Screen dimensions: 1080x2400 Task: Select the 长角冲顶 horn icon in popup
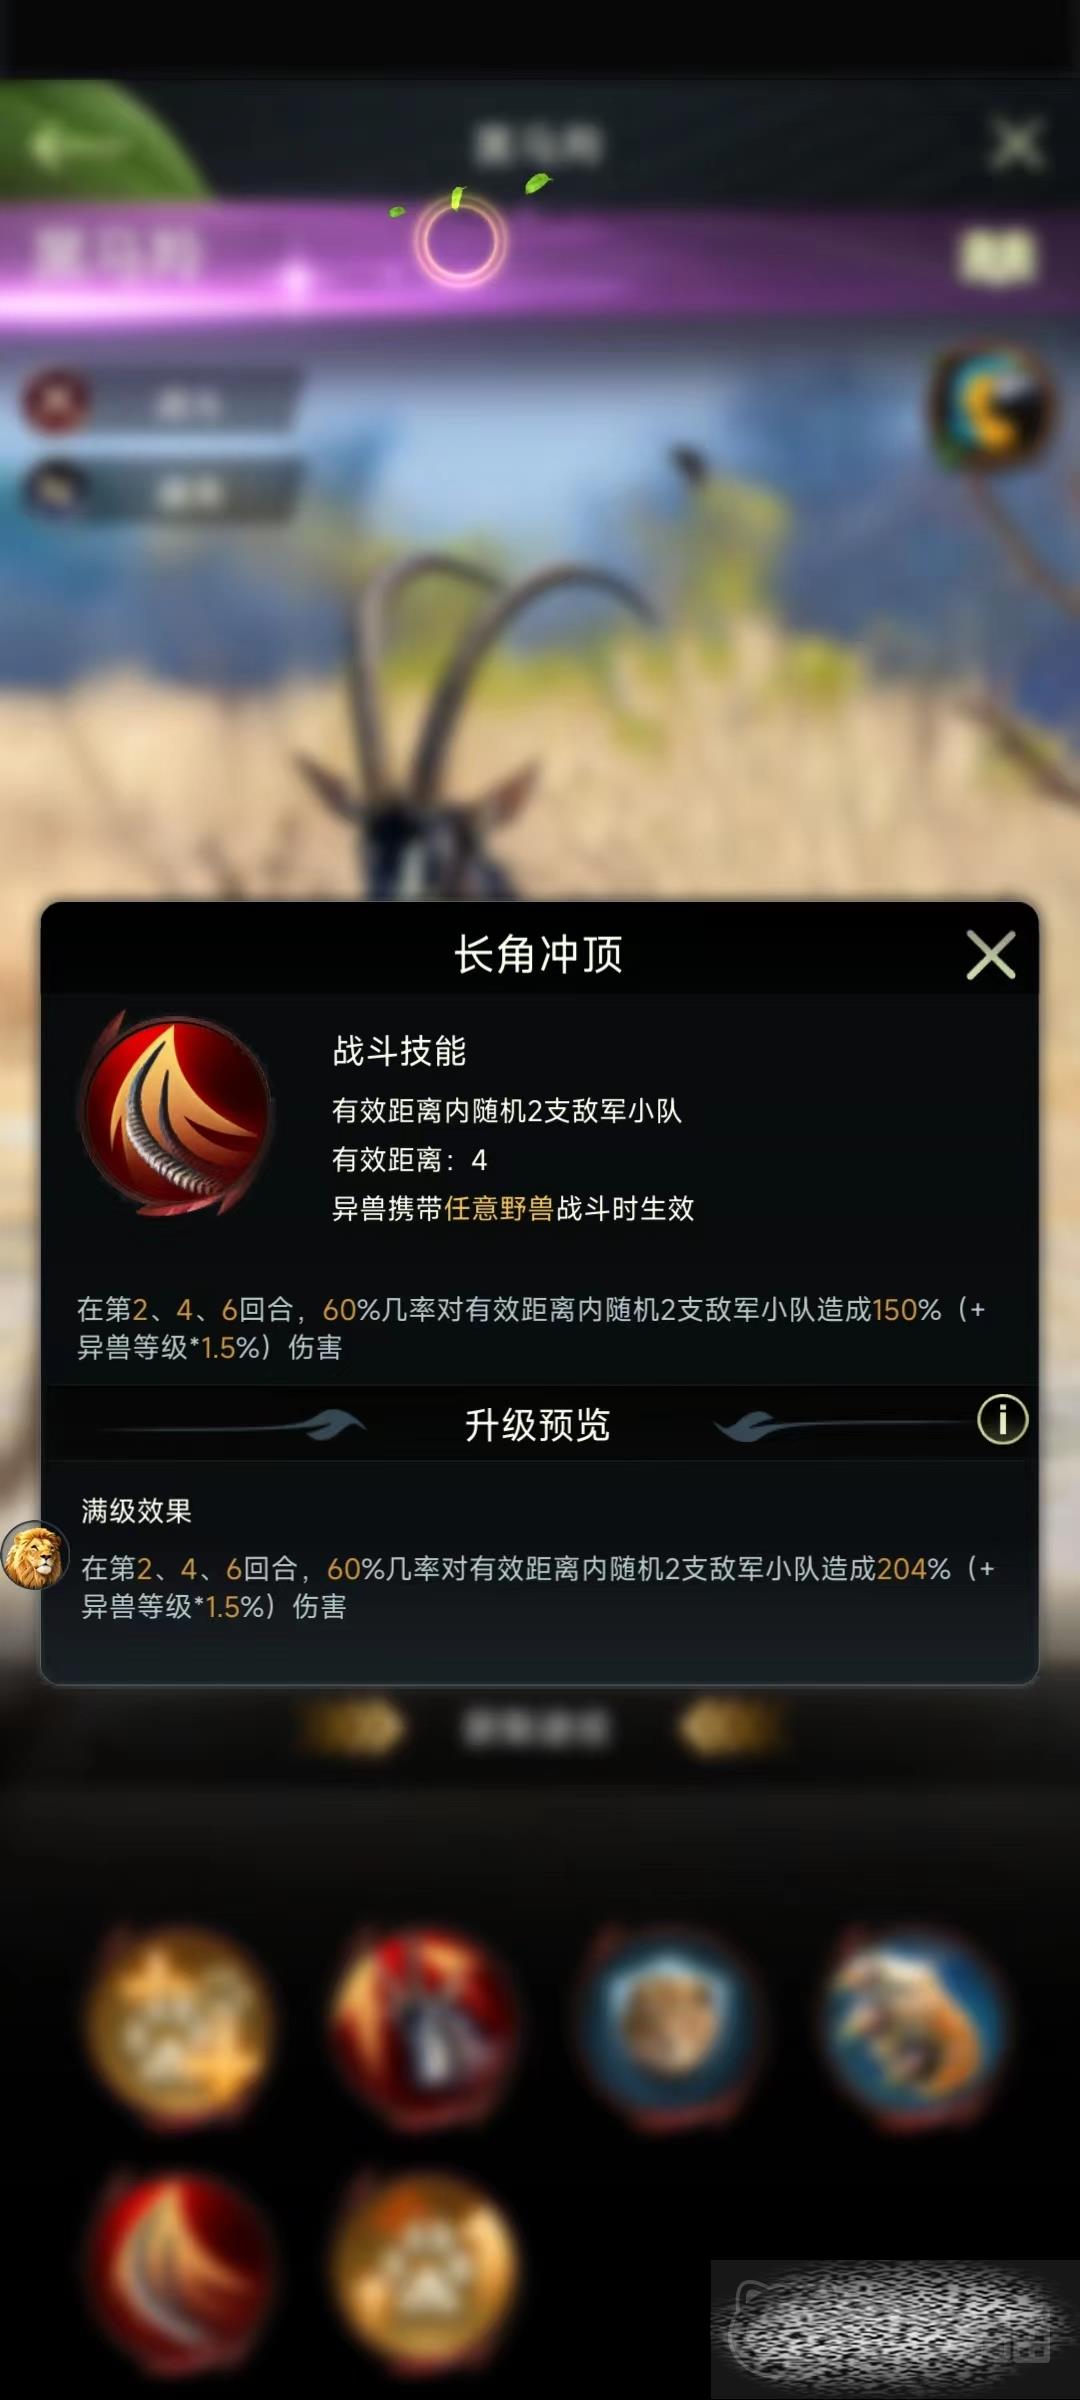pyautogui.click(x=177, y=1113)
